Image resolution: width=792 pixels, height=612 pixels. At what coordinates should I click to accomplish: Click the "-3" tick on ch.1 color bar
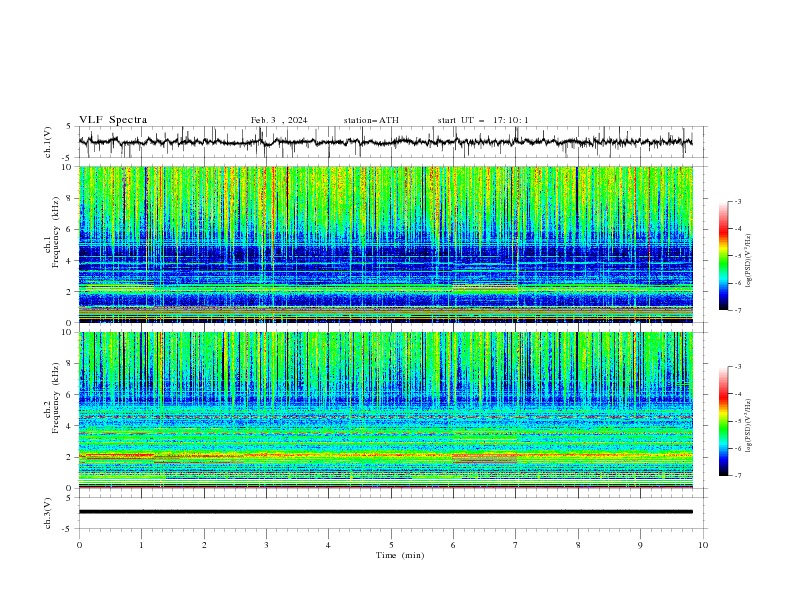coord(737,201)
